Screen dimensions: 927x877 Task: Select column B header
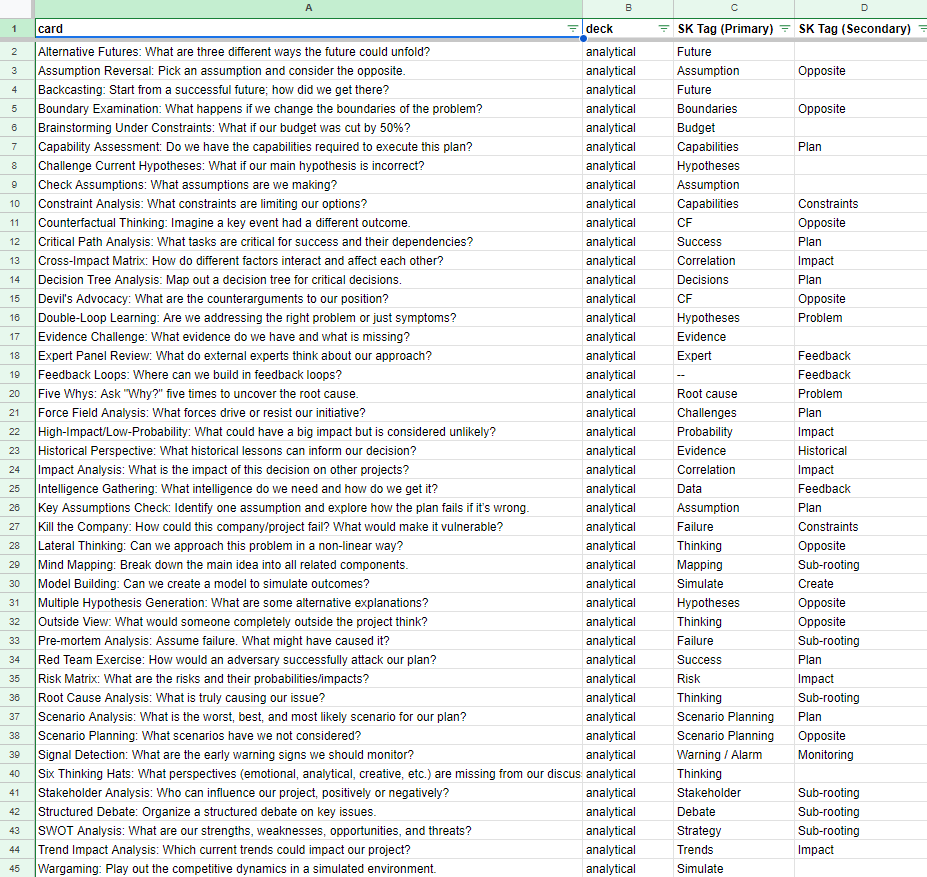[628, 8]
